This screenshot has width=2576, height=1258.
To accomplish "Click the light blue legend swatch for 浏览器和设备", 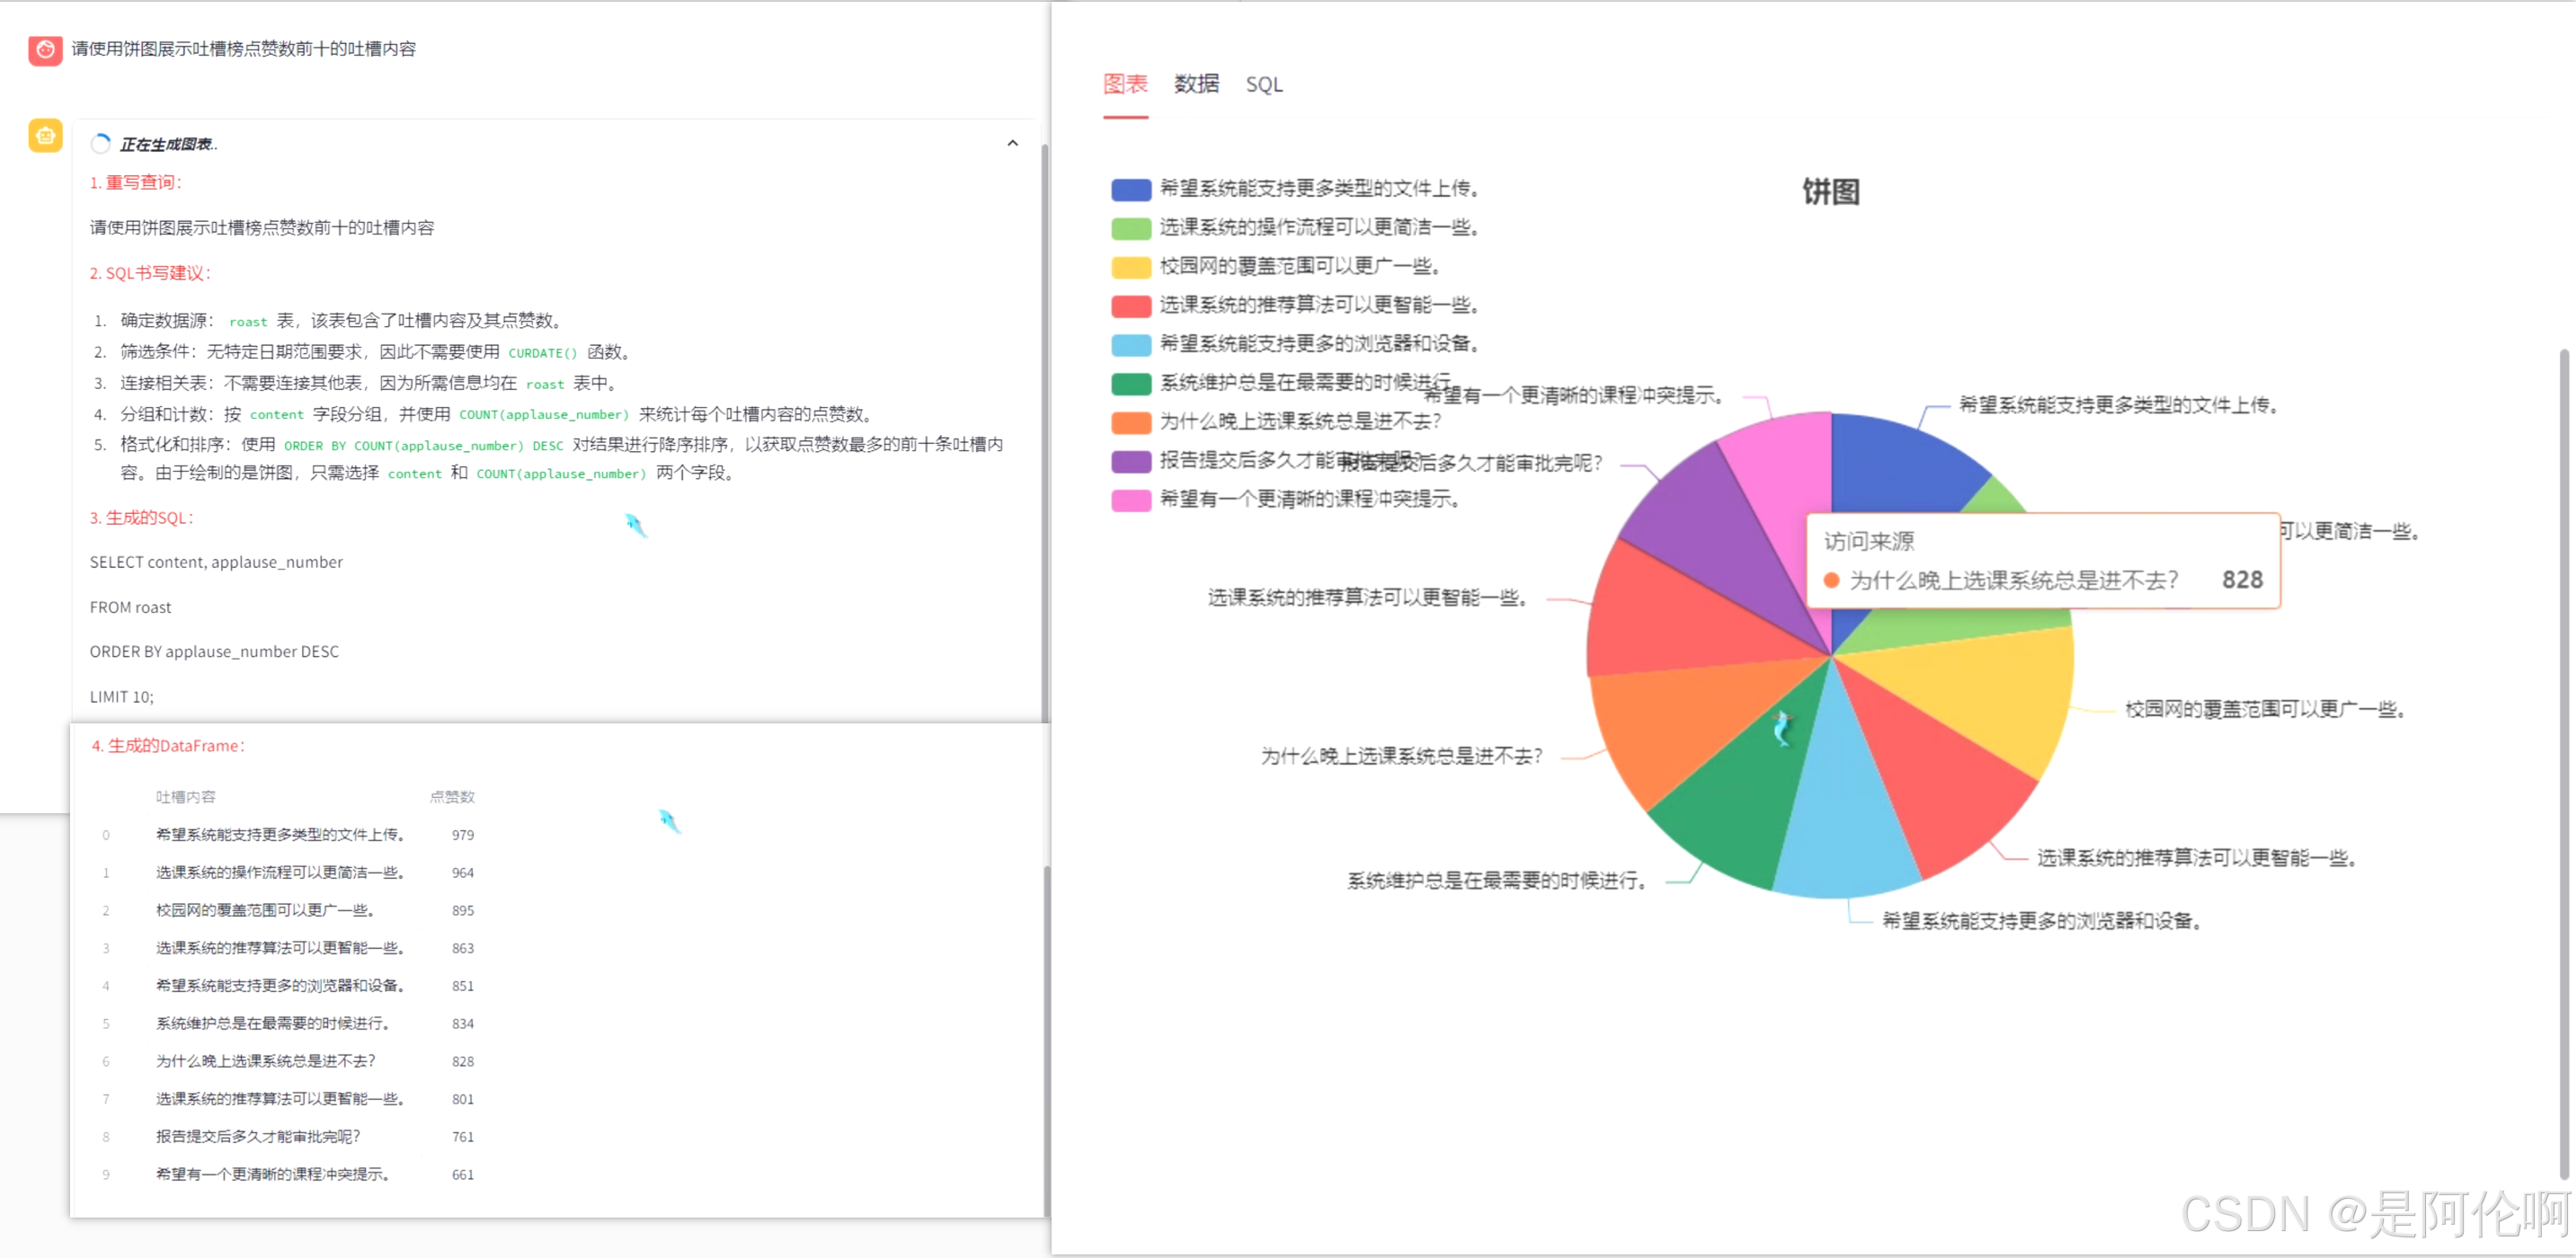I will point(1131,344).
